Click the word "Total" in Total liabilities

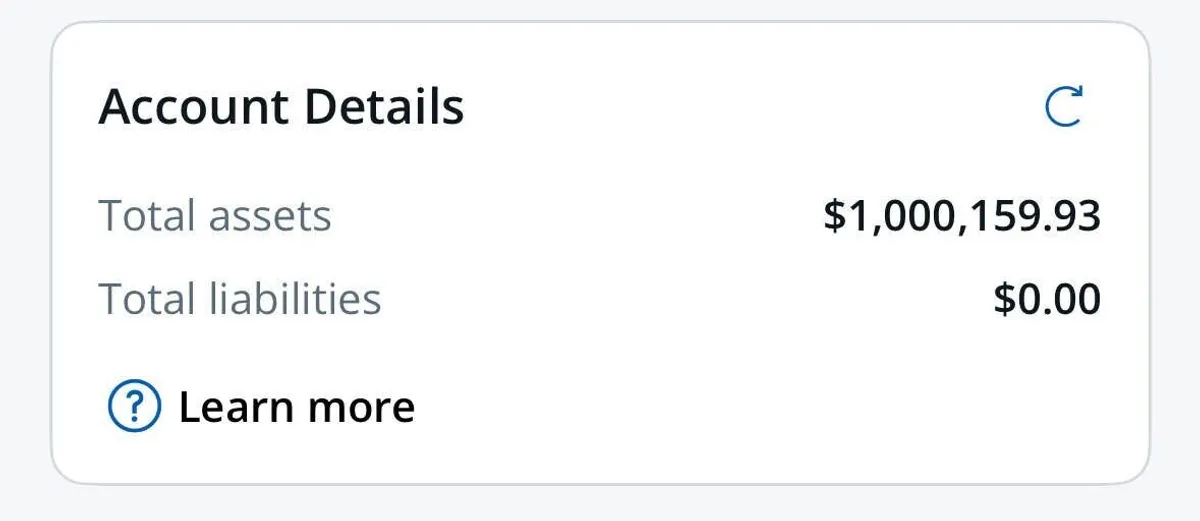point(147,299)
